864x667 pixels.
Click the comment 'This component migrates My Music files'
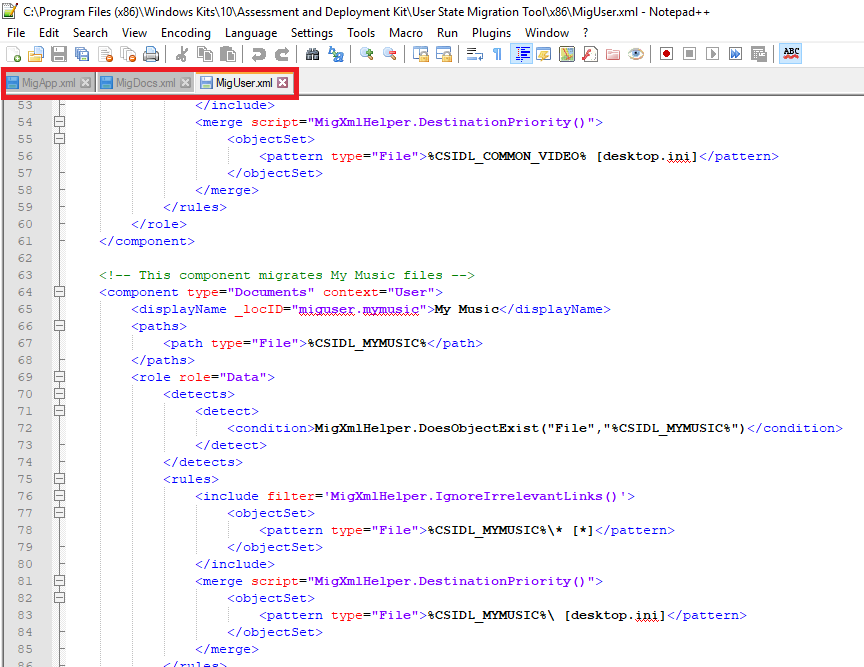(x=290, y=275)
